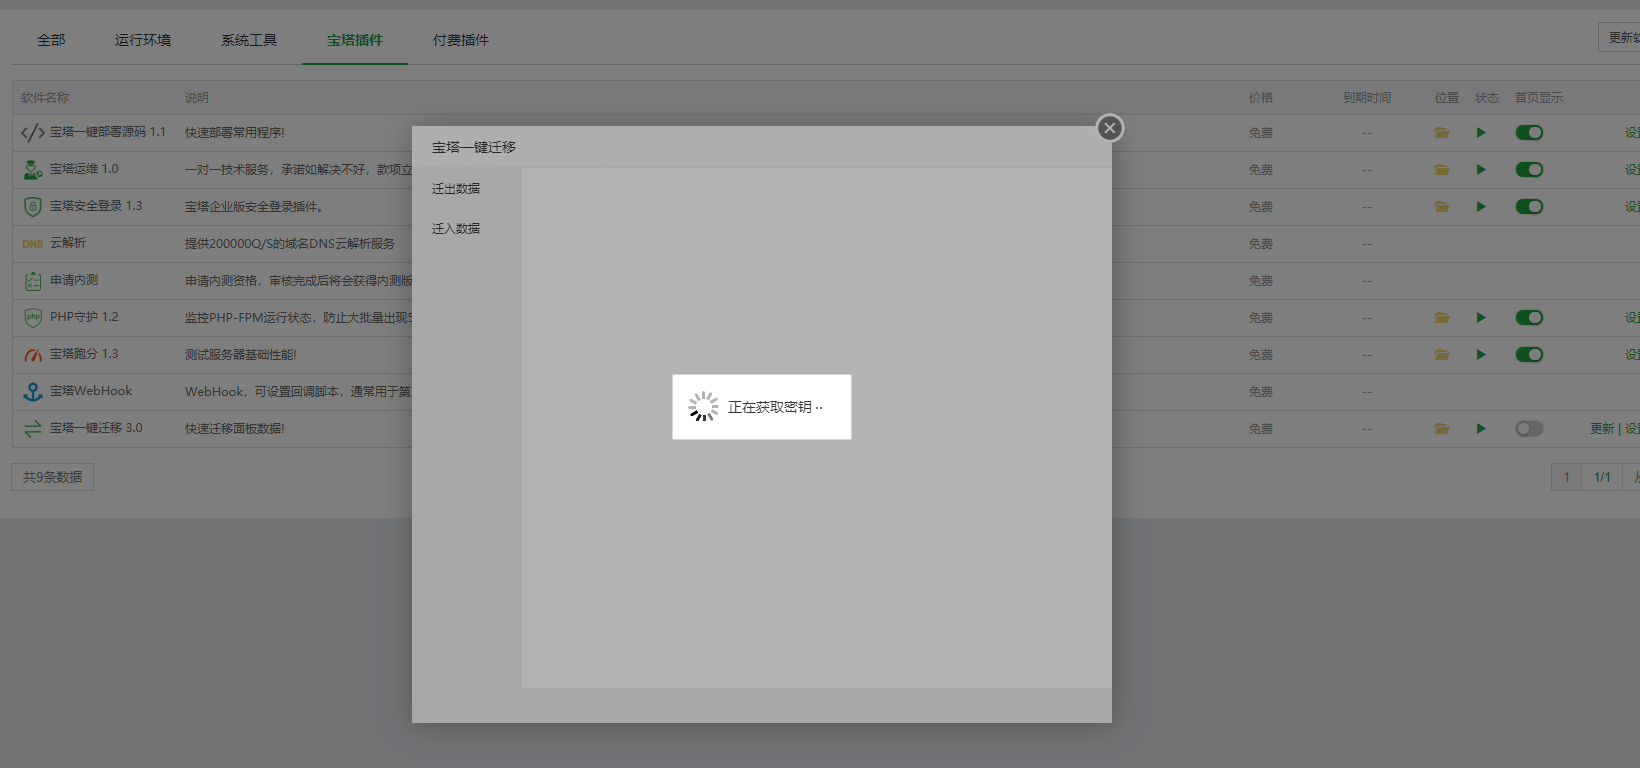
Task: Open folder location for 宝塔一键部署源码
Action: coord(1442,133)
